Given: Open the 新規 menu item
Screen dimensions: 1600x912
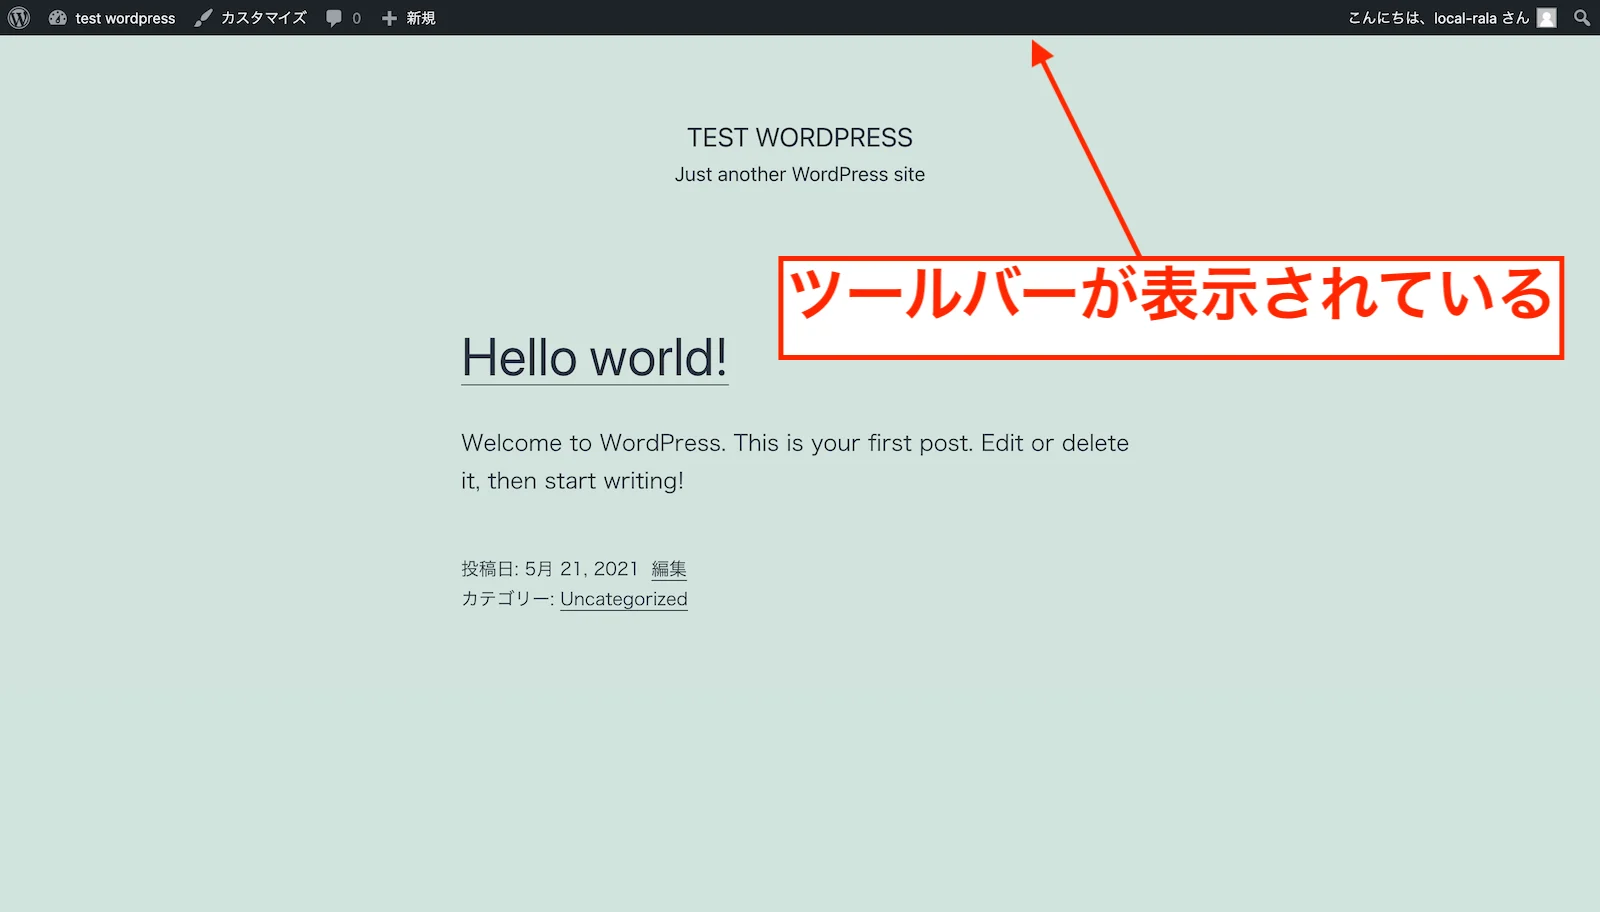Looking at the screenshot, I should pos(421,18).
